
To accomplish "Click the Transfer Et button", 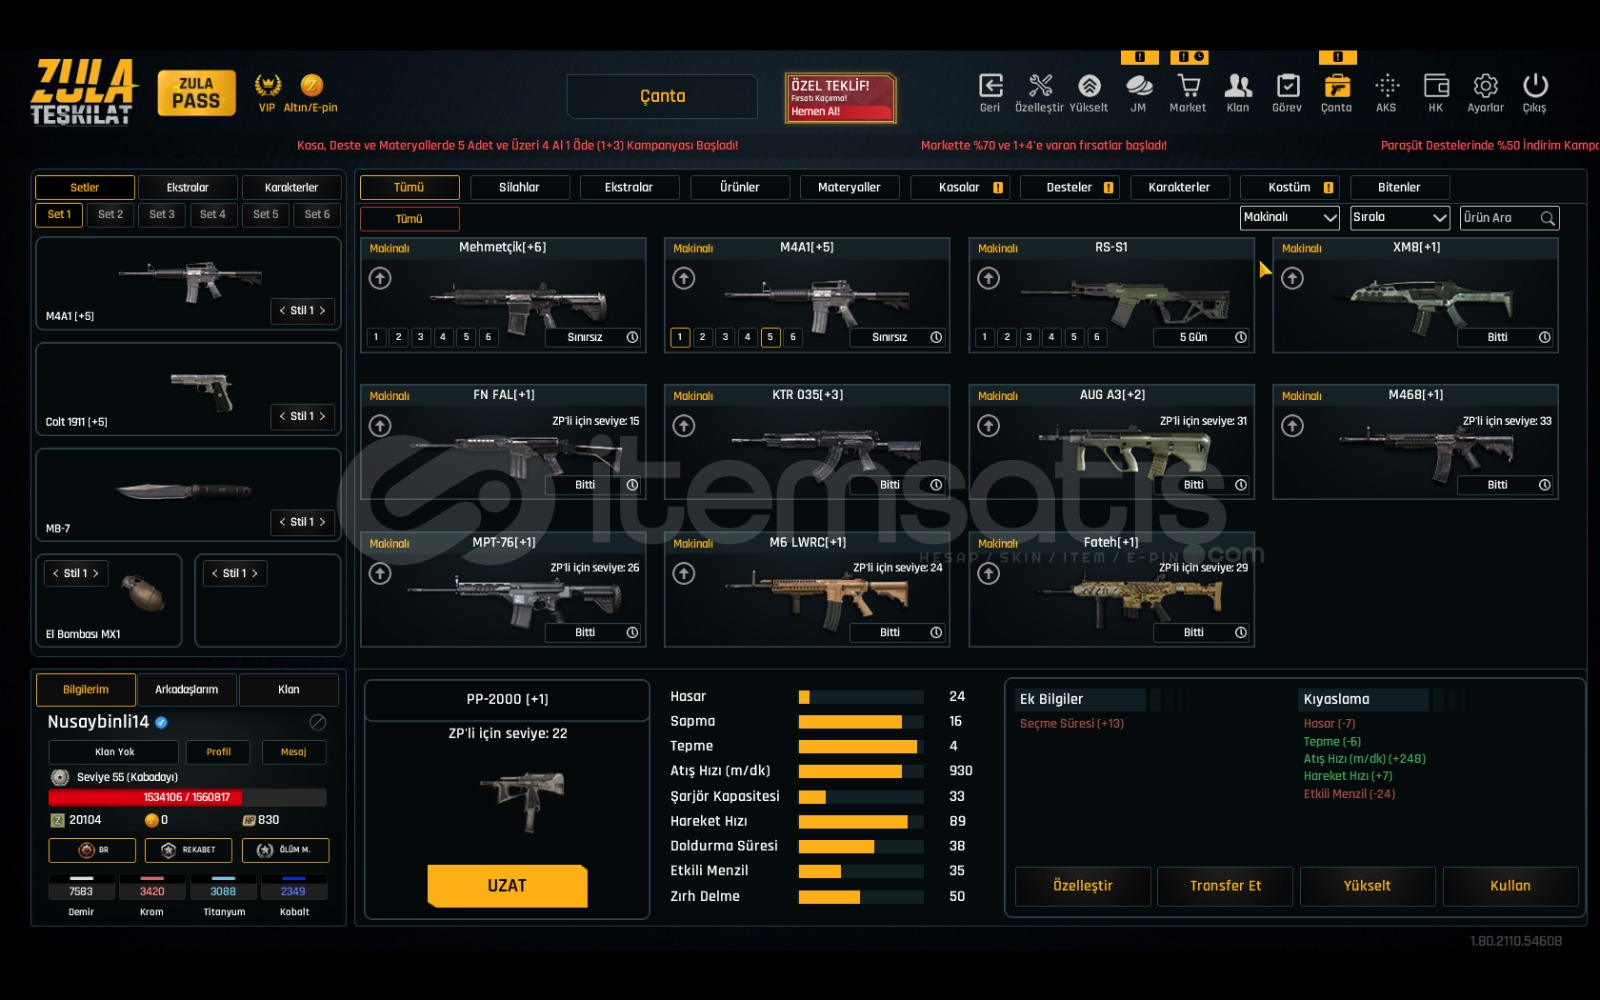I will tap(1225, 886).
